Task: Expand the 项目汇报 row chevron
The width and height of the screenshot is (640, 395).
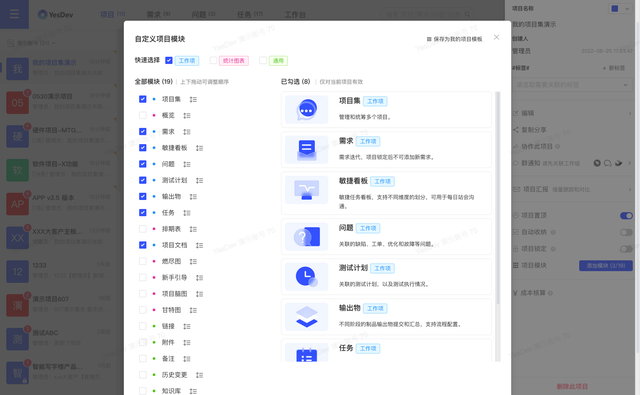Action: (630, 189)
